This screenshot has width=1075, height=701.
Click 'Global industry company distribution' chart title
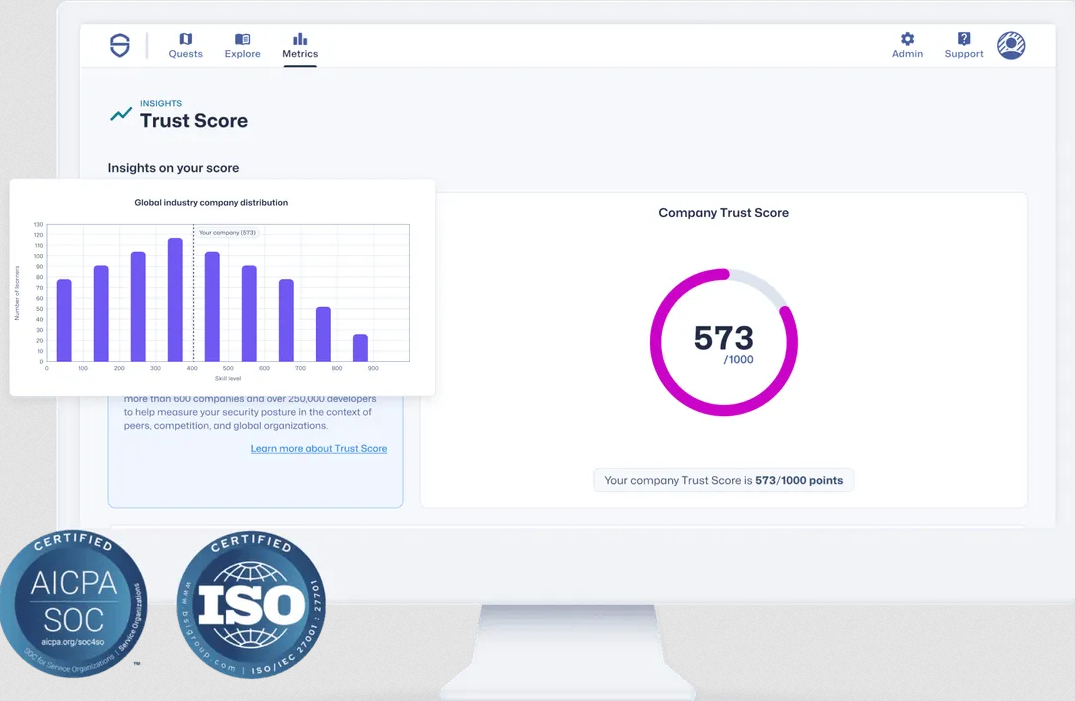tap(211, 202)
